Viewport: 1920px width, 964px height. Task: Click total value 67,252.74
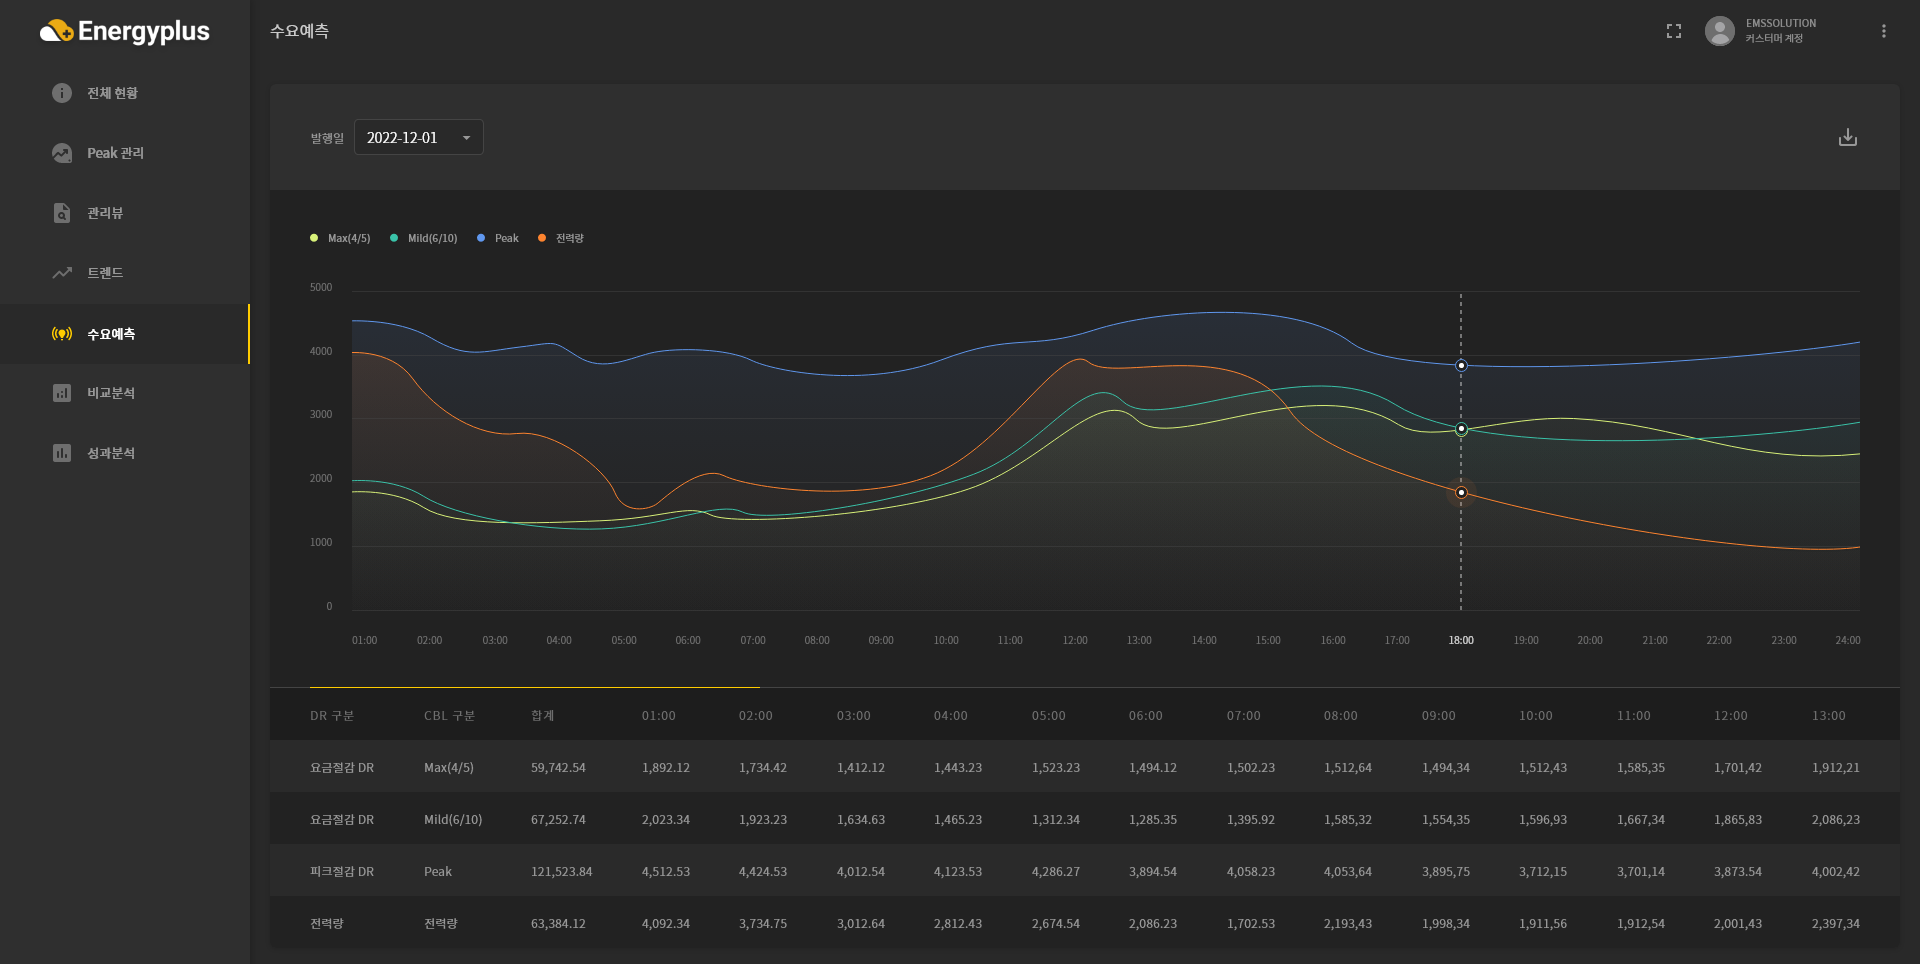click(558, 820)
